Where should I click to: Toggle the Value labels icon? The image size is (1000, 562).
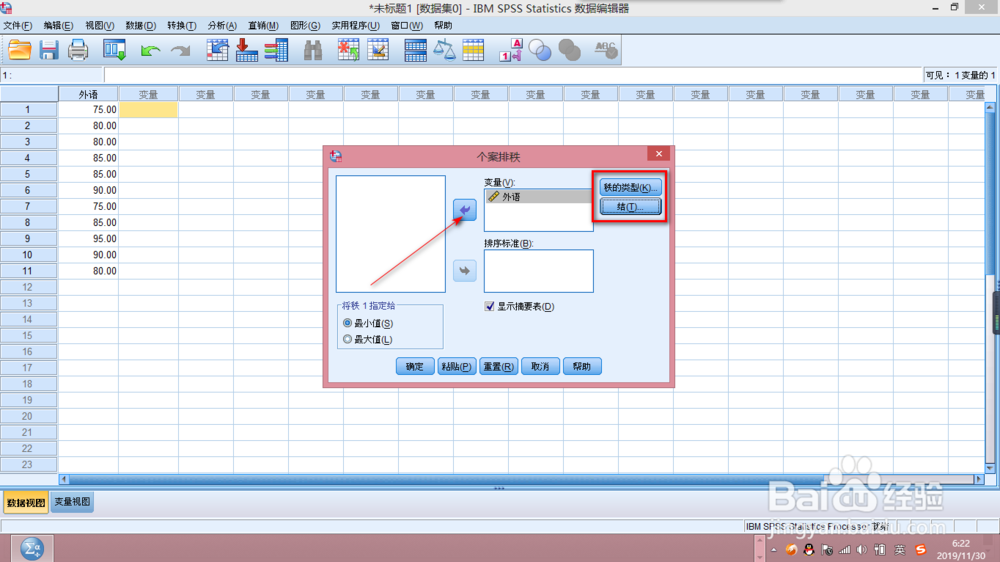click(510, 50)
